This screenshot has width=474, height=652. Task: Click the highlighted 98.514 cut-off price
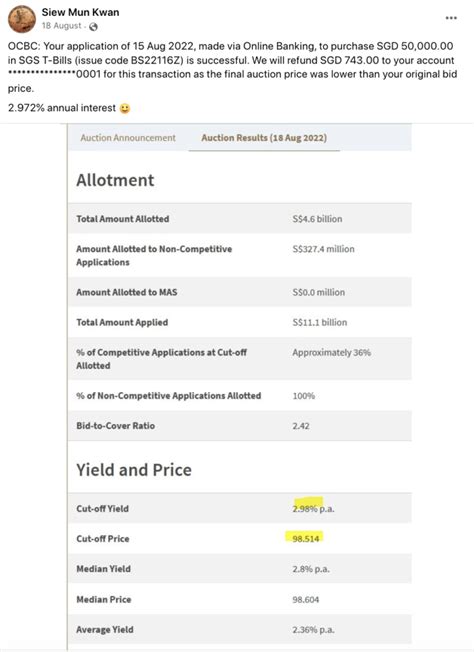(306, 538)
